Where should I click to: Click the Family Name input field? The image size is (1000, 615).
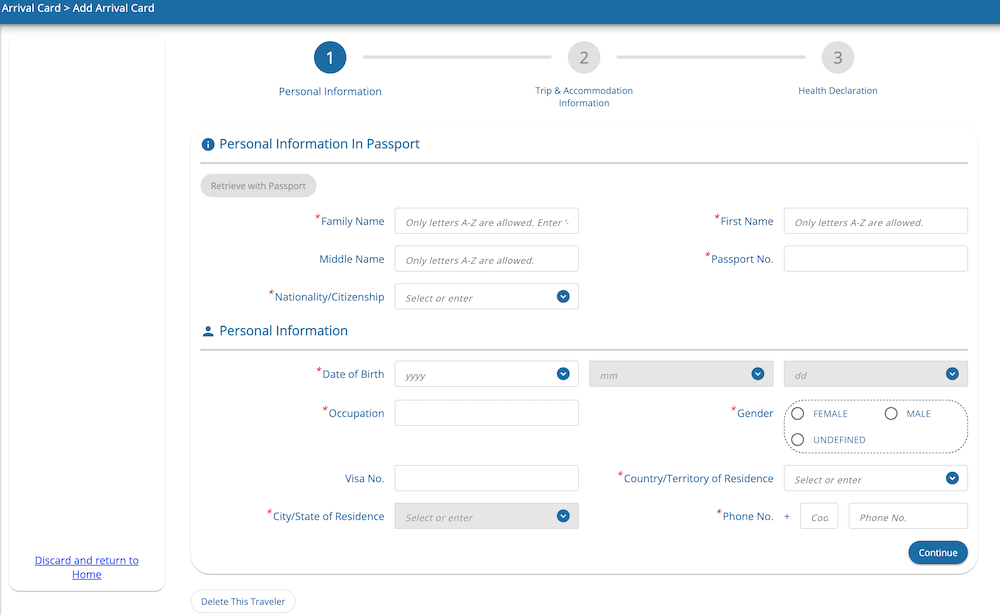click(x=486, y=221)
